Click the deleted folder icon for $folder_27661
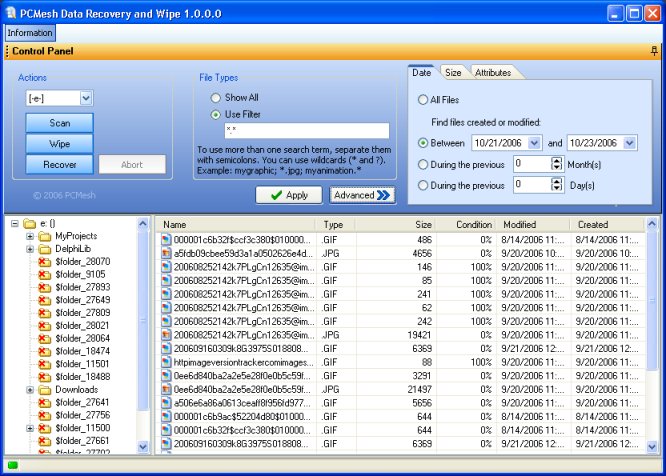The image size is (666, 476). click(44, 441)
